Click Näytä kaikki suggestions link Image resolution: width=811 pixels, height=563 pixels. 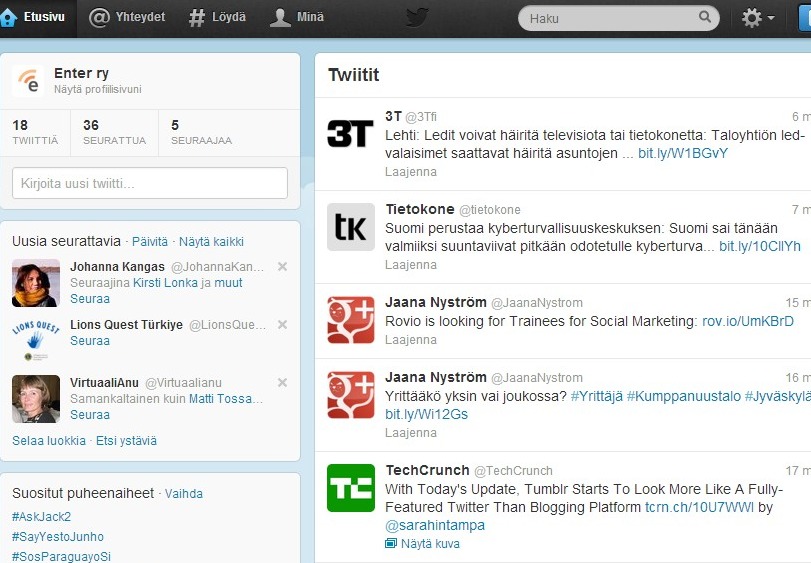pos(211,242)
